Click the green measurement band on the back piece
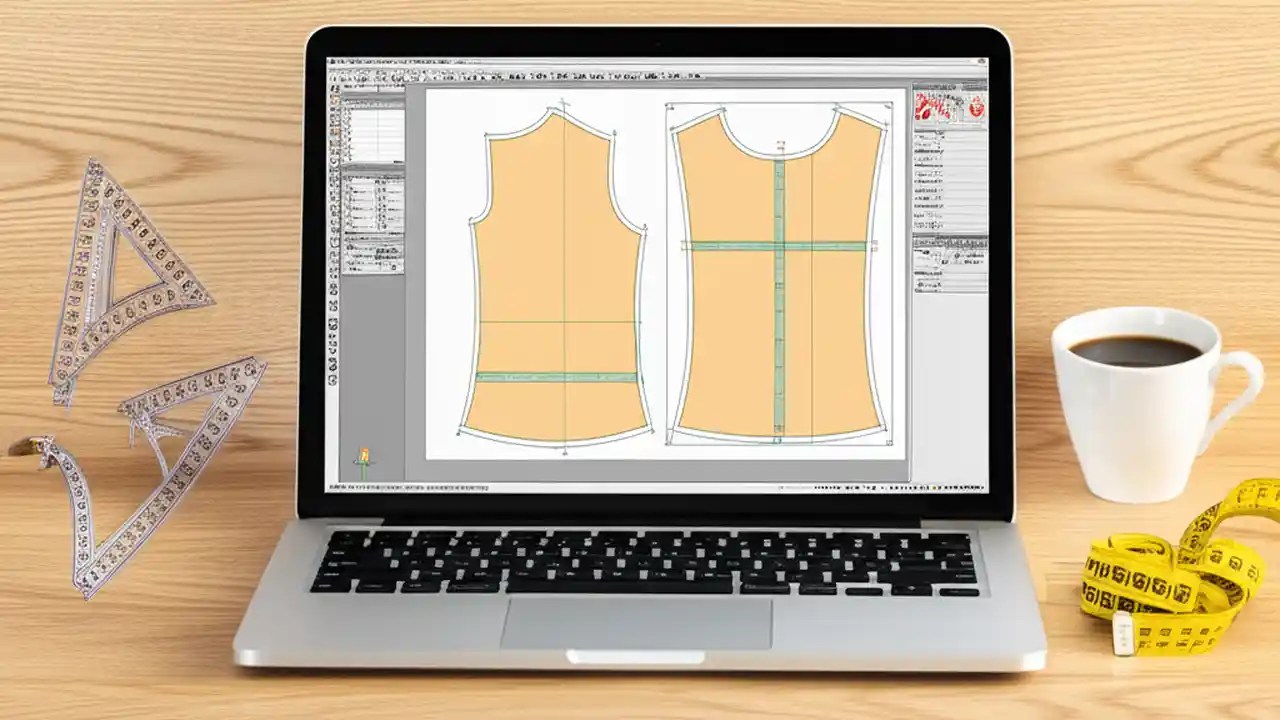 coord(775,243)
